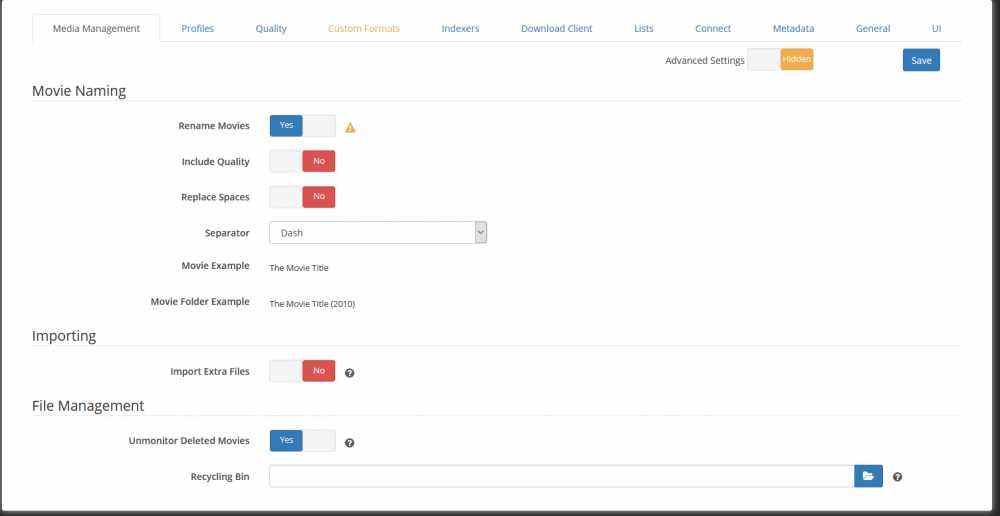Viewport: 1000px width, 516px height.
Task: Open the Lists tab
Action: pos(644,28)
